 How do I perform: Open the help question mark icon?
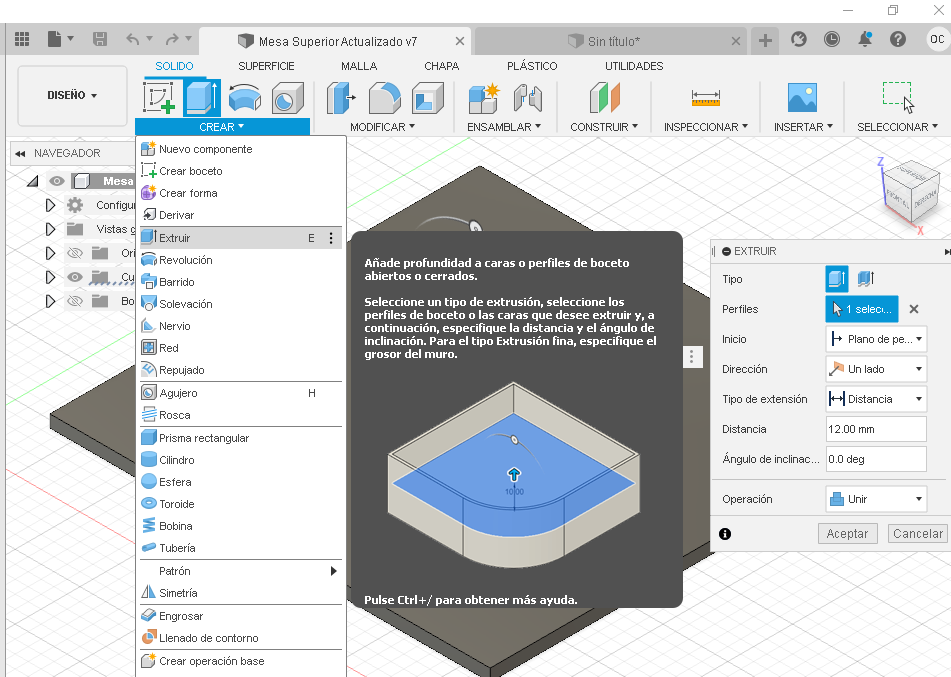coord(898,39)
